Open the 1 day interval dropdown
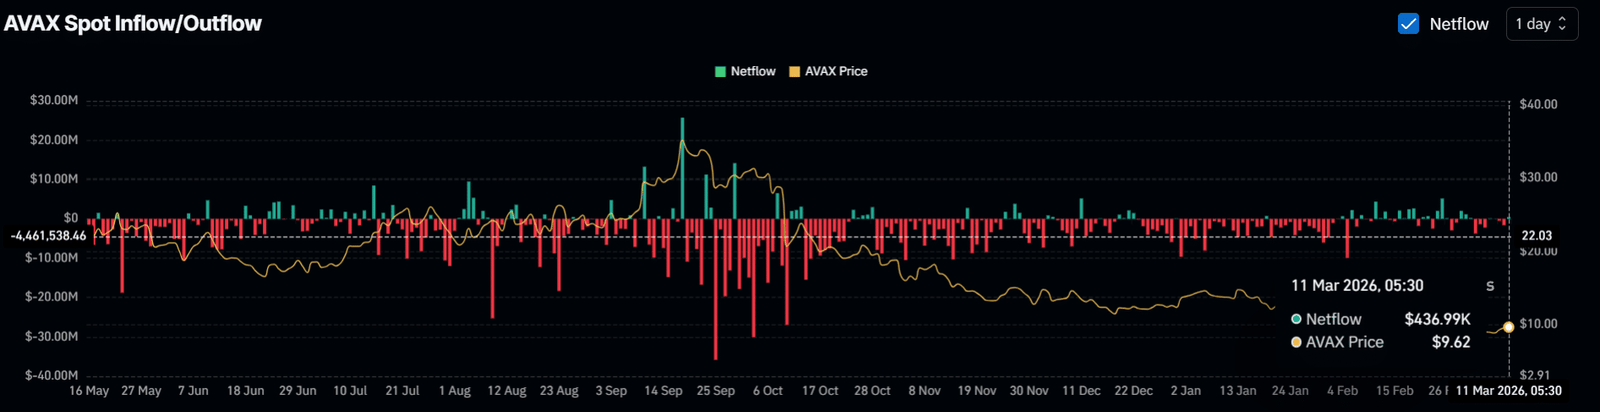The width and height of the screenshot is (1600, 412). [1541, 24]
